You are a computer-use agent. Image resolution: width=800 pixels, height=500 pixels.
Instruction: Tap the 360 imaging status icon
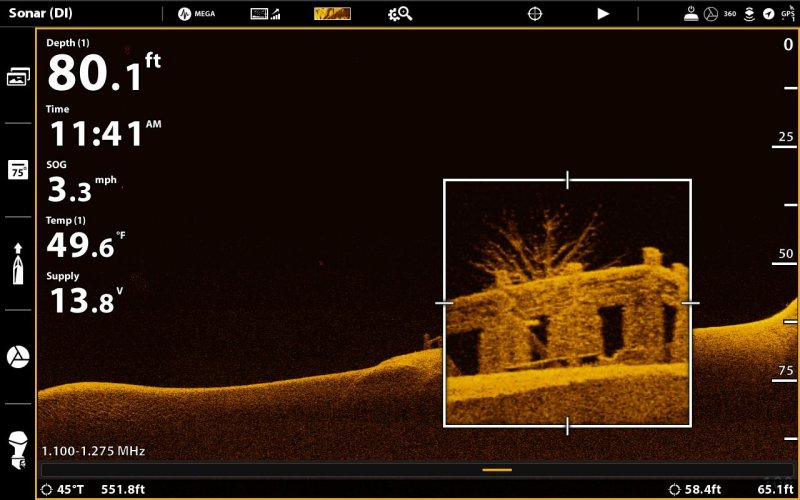click(x=729, y=14)
